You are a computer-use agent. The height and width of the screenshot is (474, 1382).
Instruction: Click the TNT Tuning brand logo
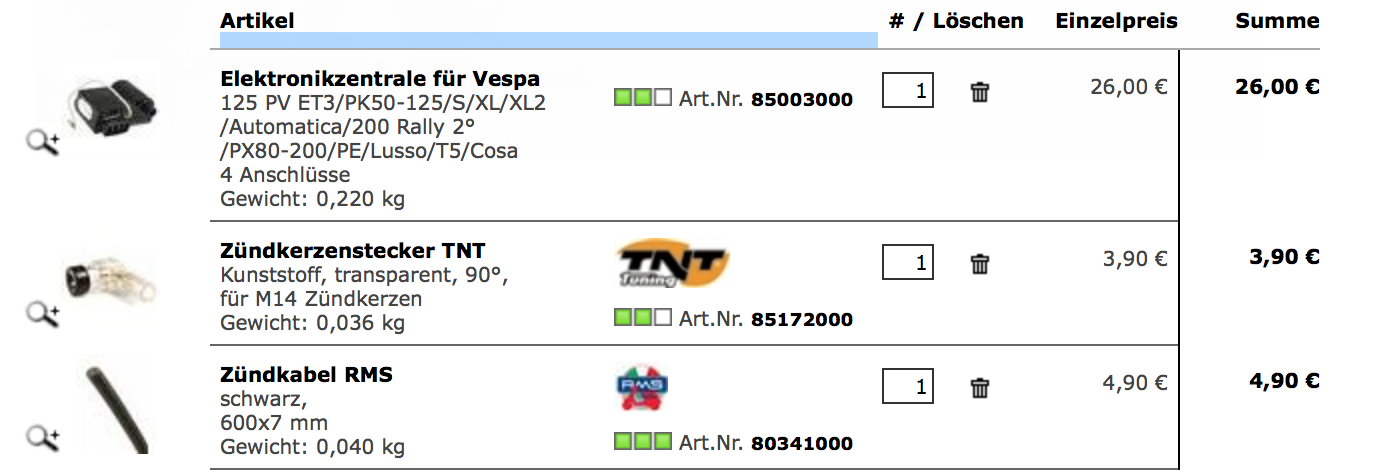click(x=671, y=263)
